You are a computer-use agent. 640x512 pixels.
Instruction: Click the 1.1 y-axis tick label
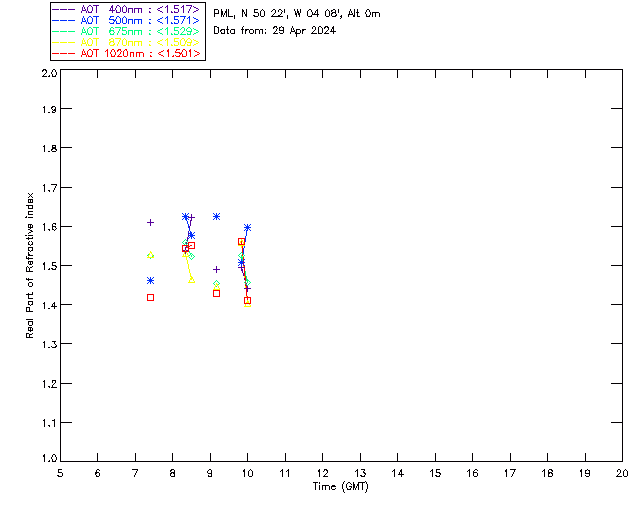tap(49, 423)
